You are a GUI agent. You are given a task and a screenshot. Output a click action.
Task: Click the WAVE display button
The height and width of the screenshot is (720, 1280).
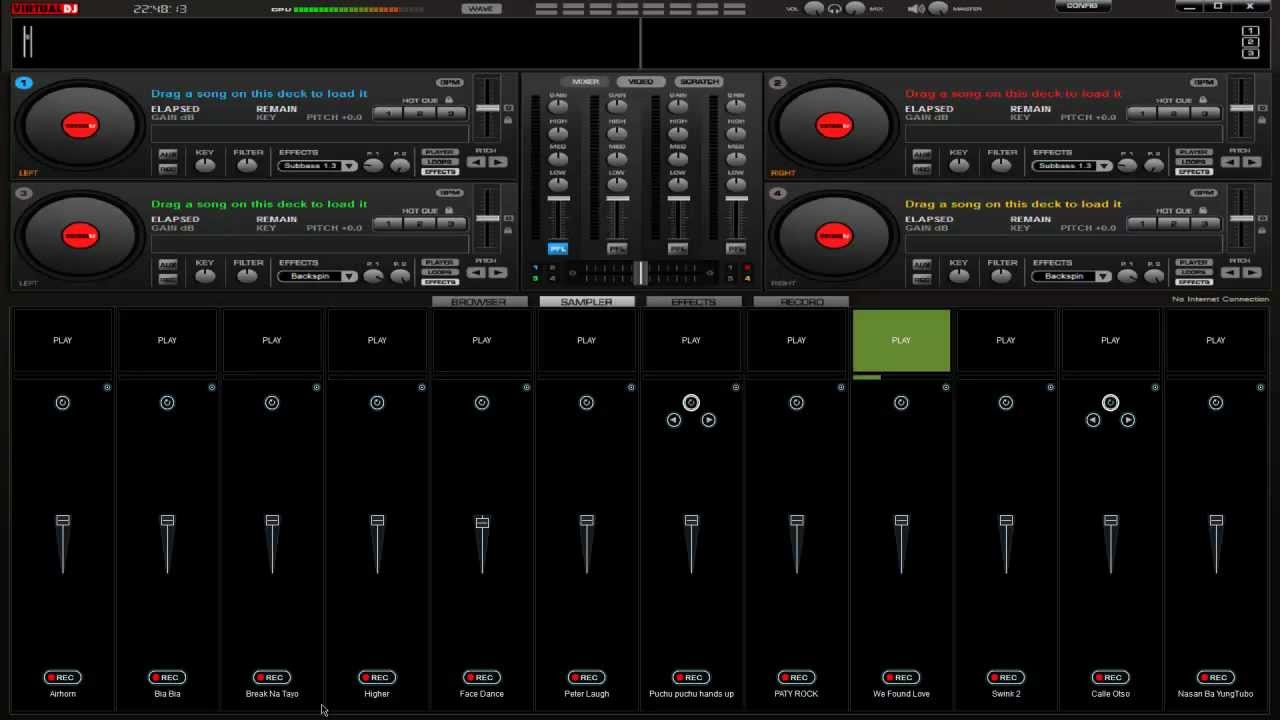point(482,9)
